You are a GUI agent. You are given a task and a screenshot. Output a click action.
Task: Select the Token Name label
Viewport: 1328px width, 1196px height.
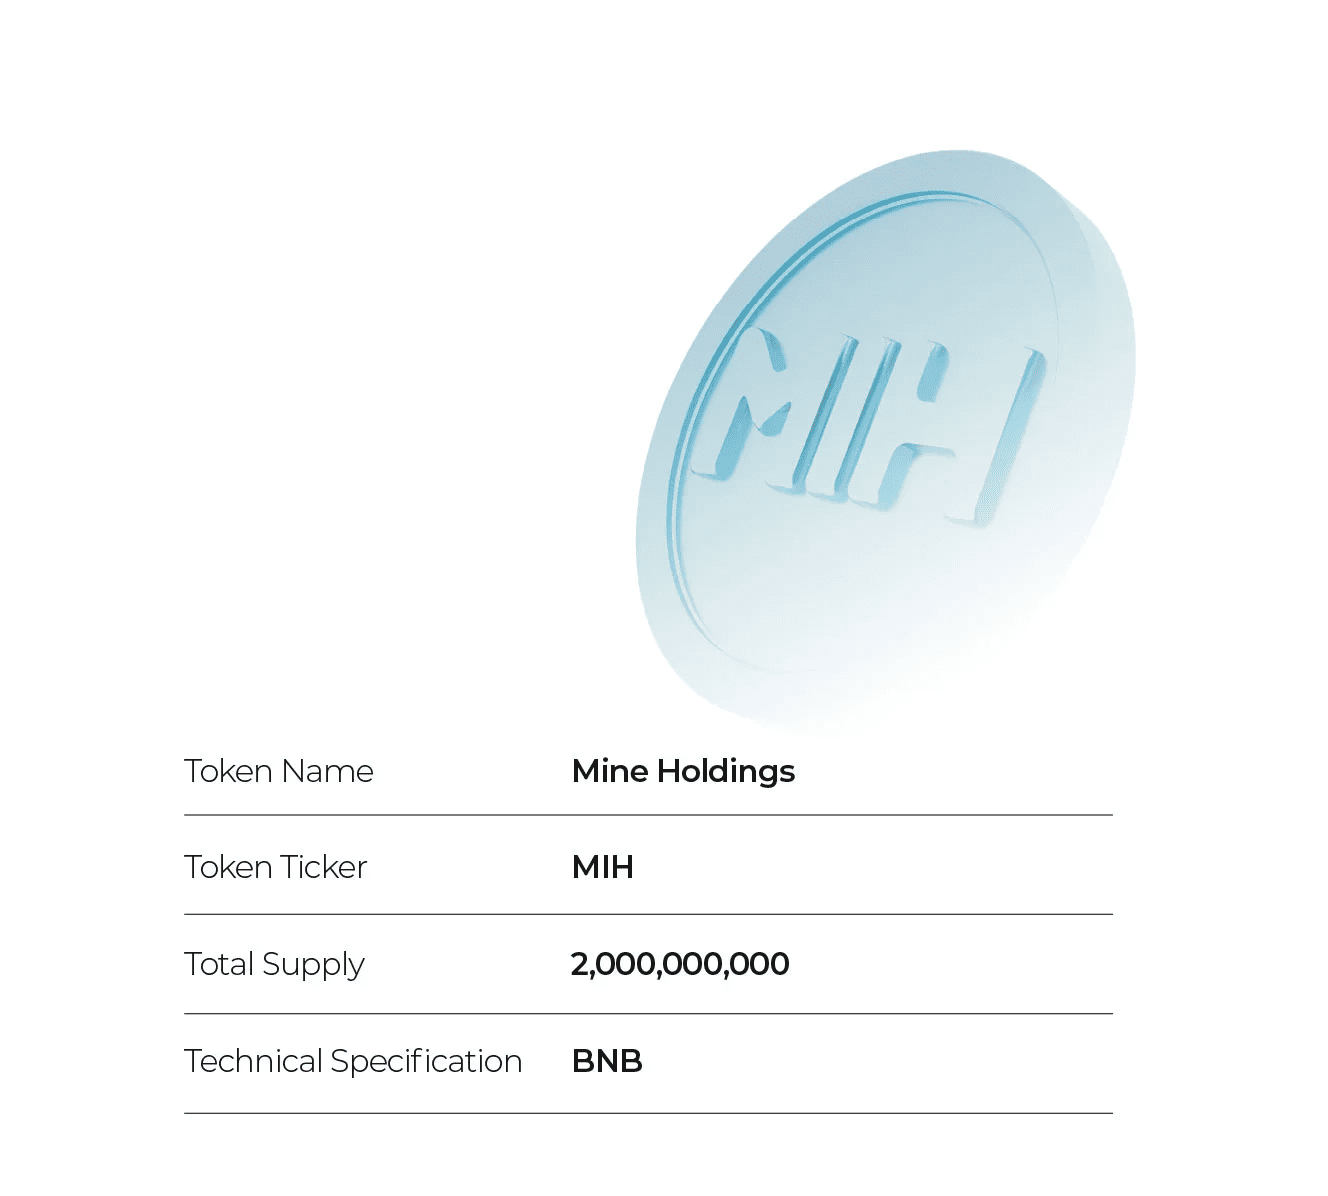279,771
